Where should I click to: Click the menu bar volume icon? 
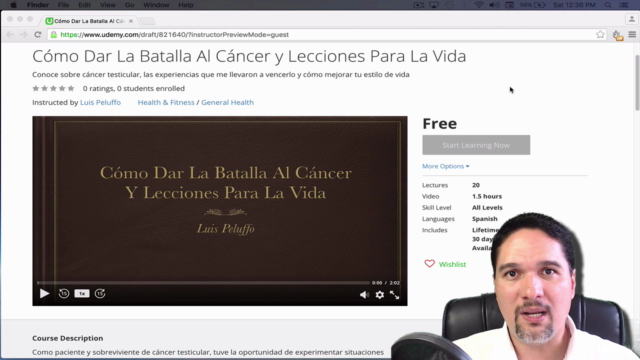pyautogui.click(x=494, y=5)
